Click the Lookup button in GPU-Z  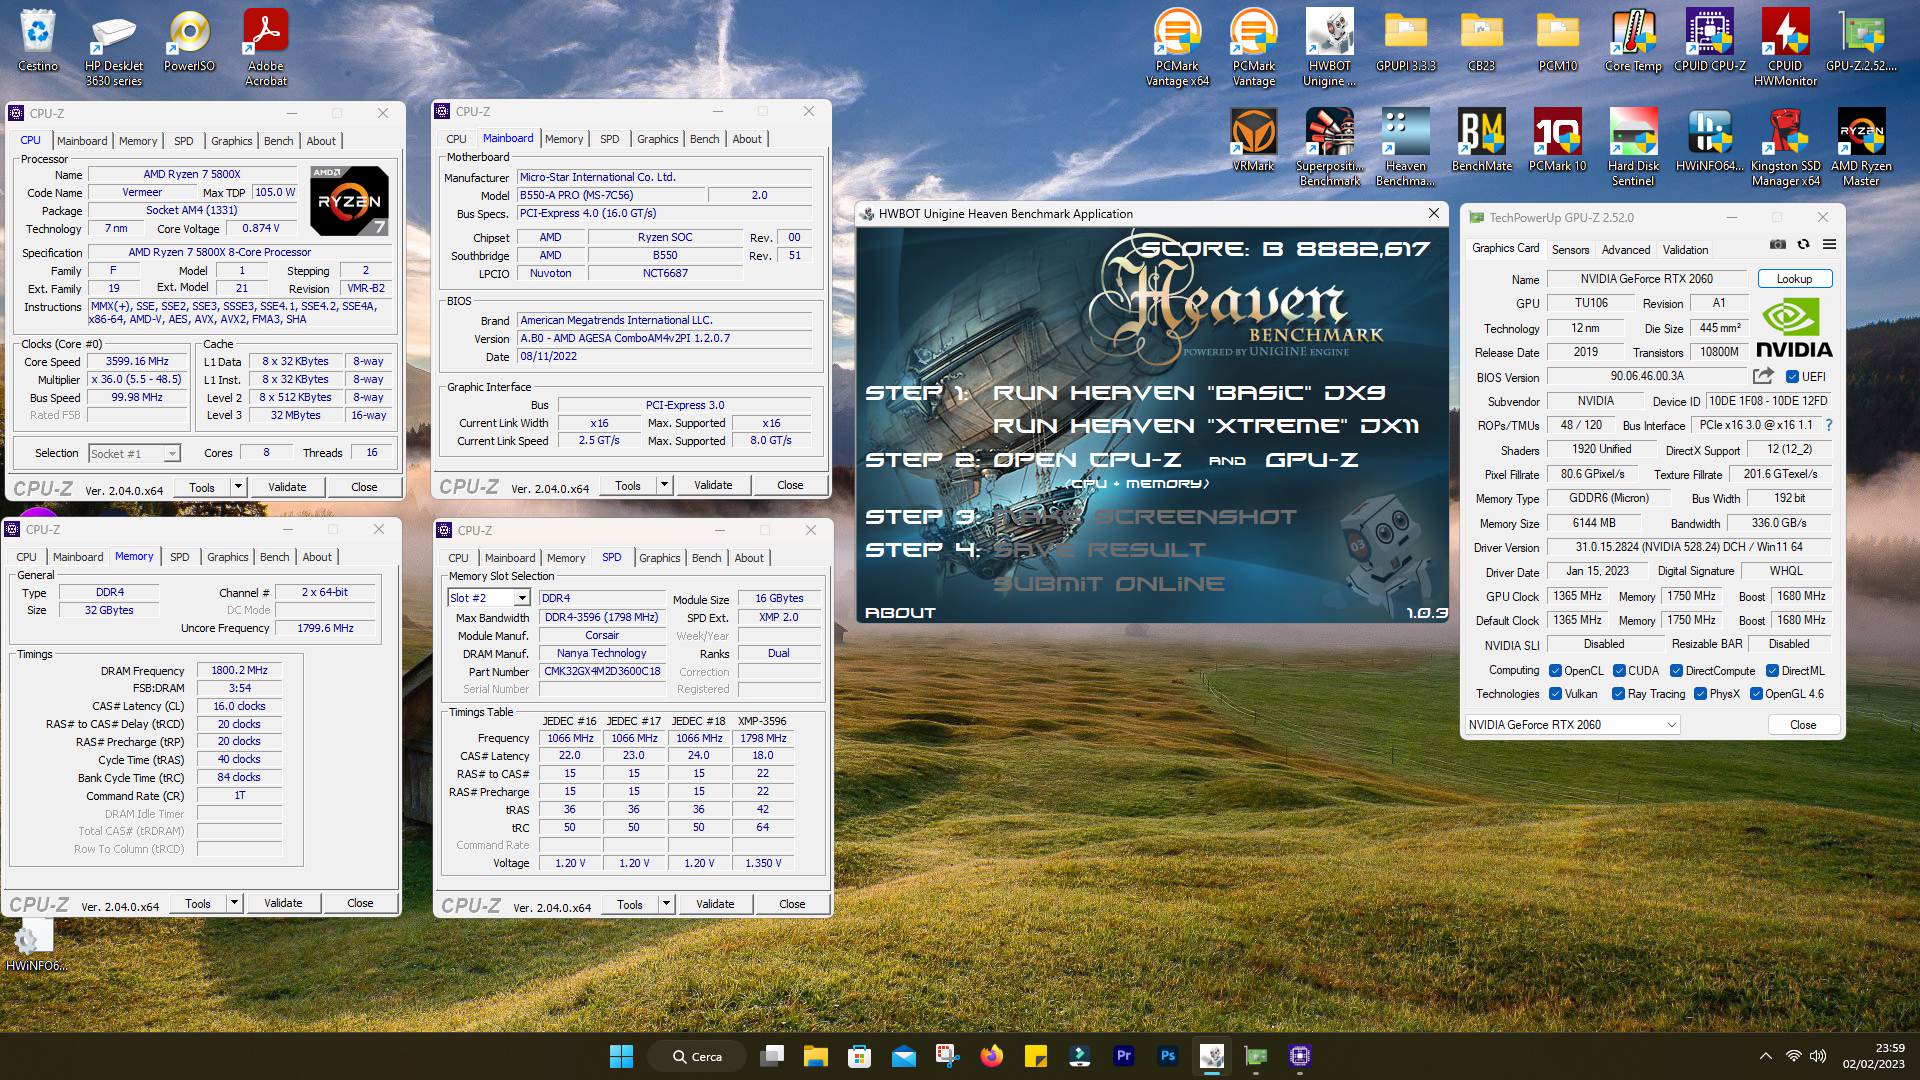click(1794, 279)
